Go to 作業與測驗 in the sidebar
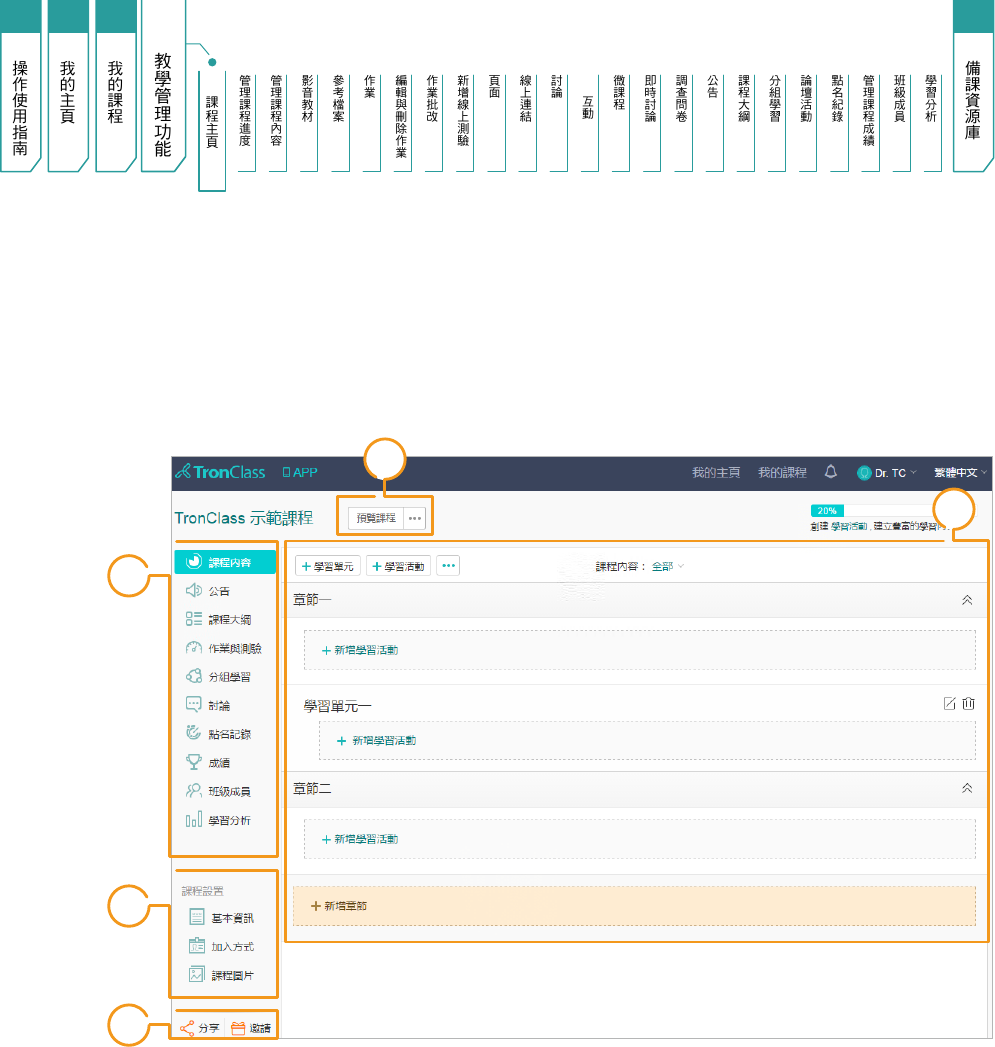 point(223,648)
